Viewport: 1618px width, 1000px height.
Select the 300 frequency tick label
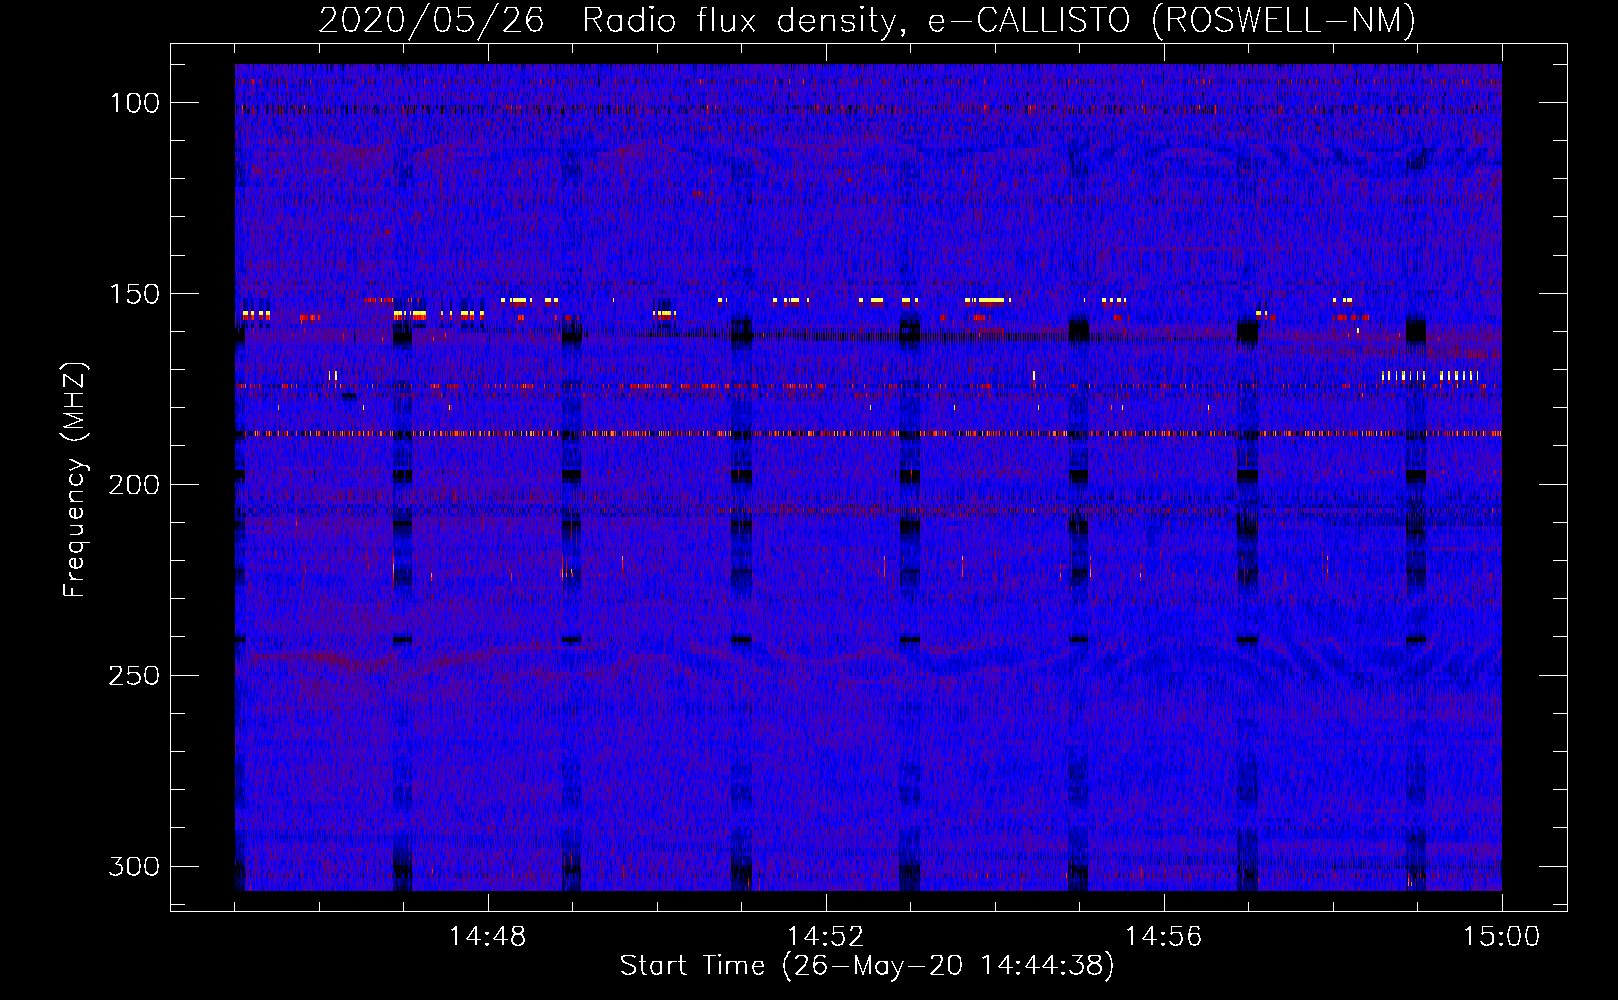(134, 866)
